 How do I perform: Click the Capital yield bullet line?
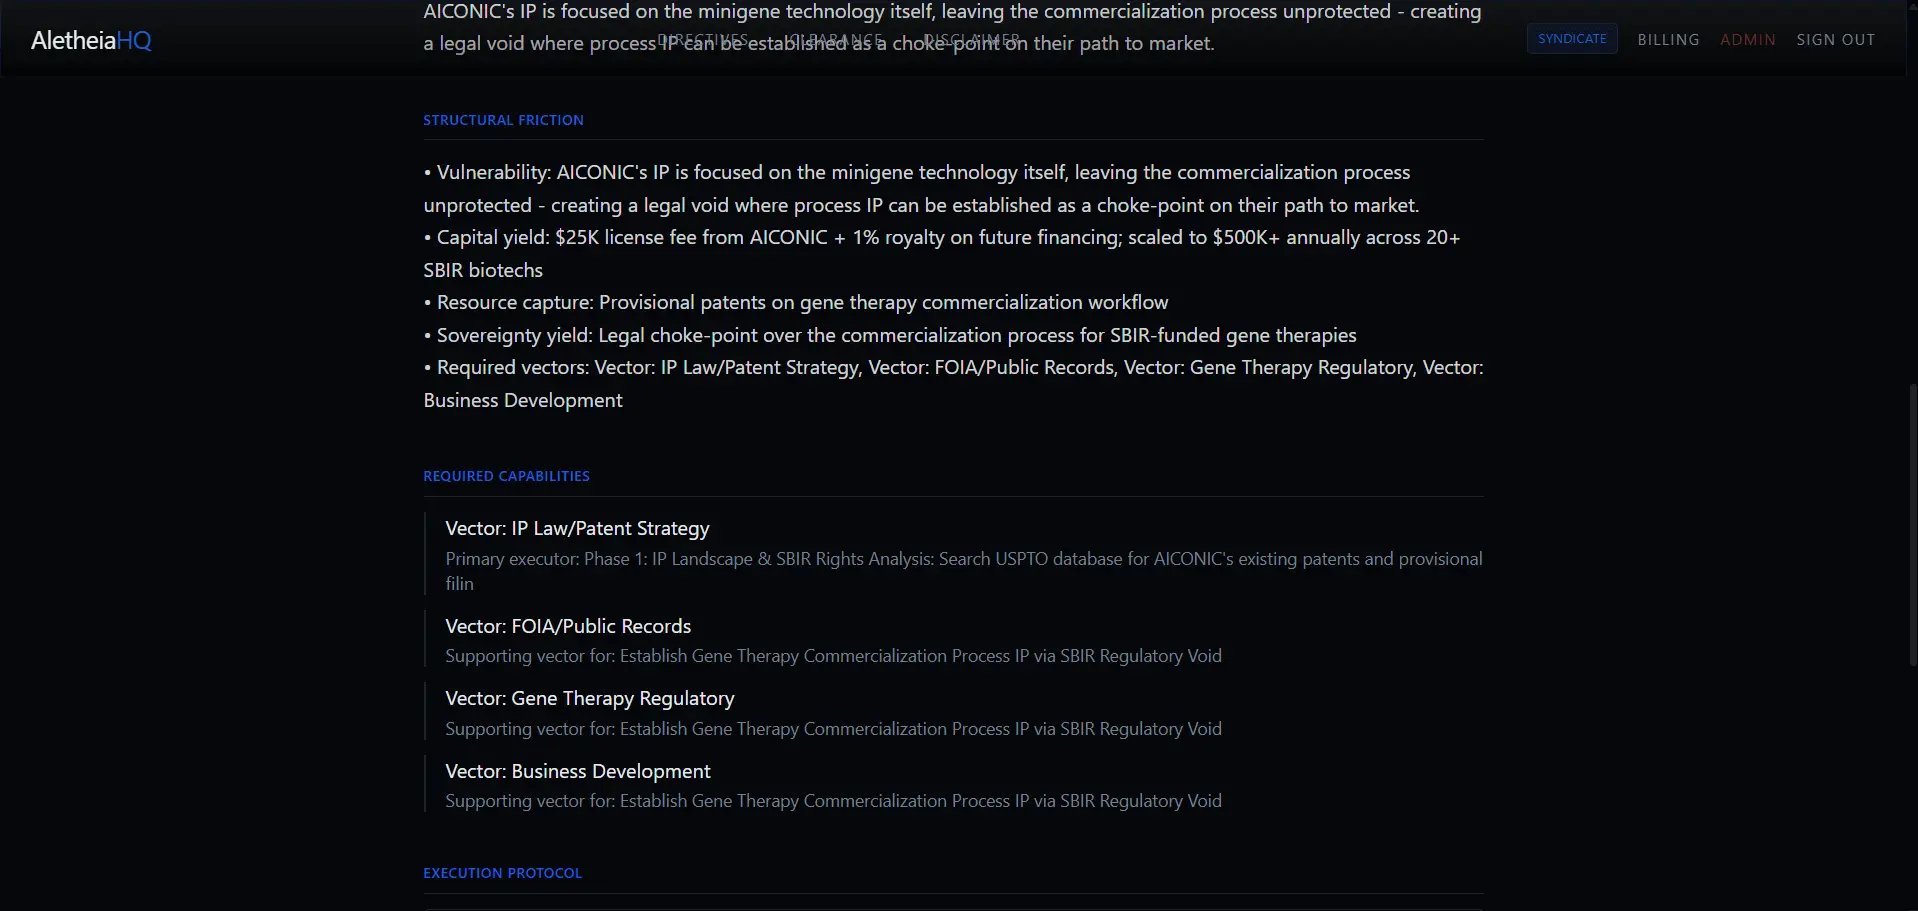coord(942,253)
